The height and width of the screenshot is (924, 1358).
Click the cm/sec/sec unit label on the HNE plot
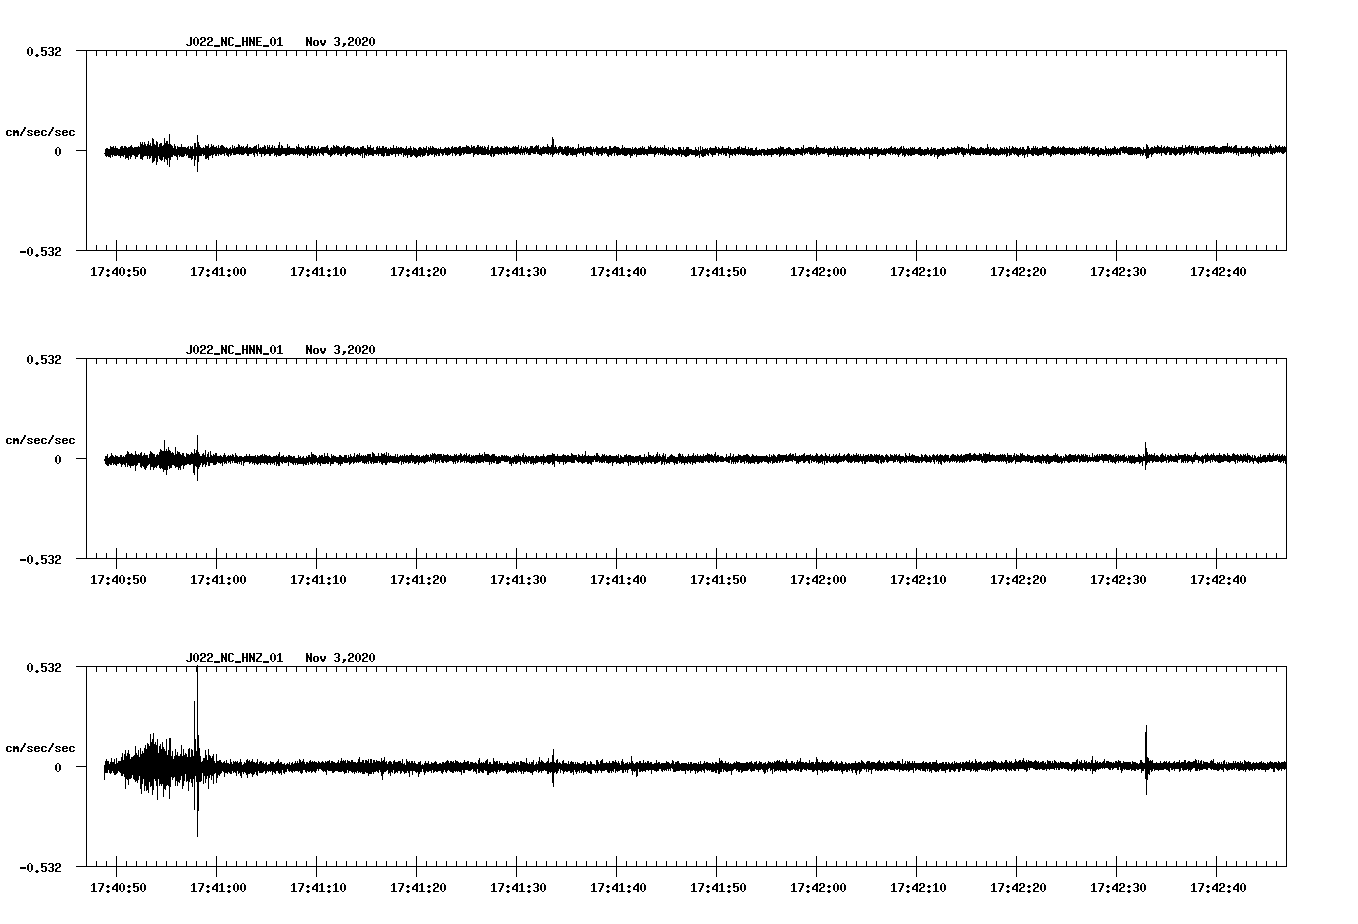pos(41,132)
